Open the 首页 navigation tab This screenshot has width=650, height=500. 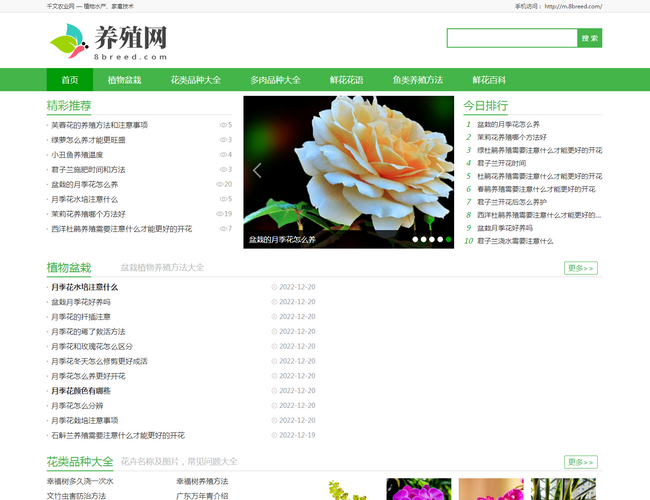click(69, 80)
